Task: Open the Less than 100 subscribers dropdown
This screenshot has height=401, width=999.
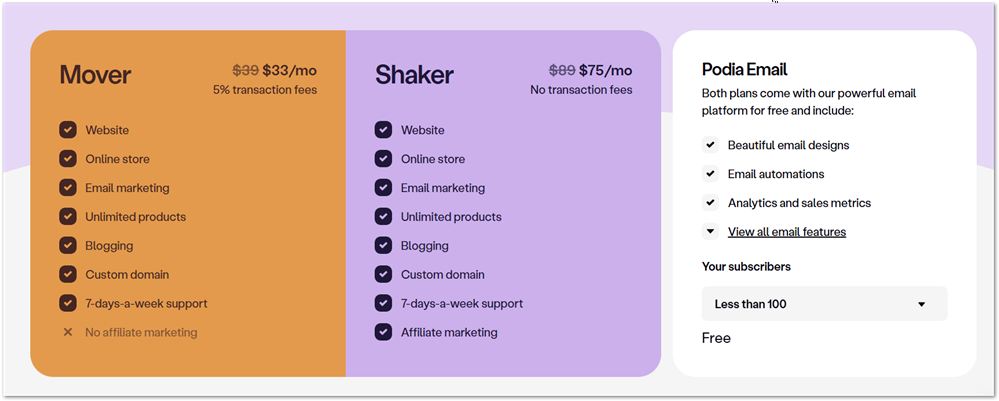Action: 824,304
